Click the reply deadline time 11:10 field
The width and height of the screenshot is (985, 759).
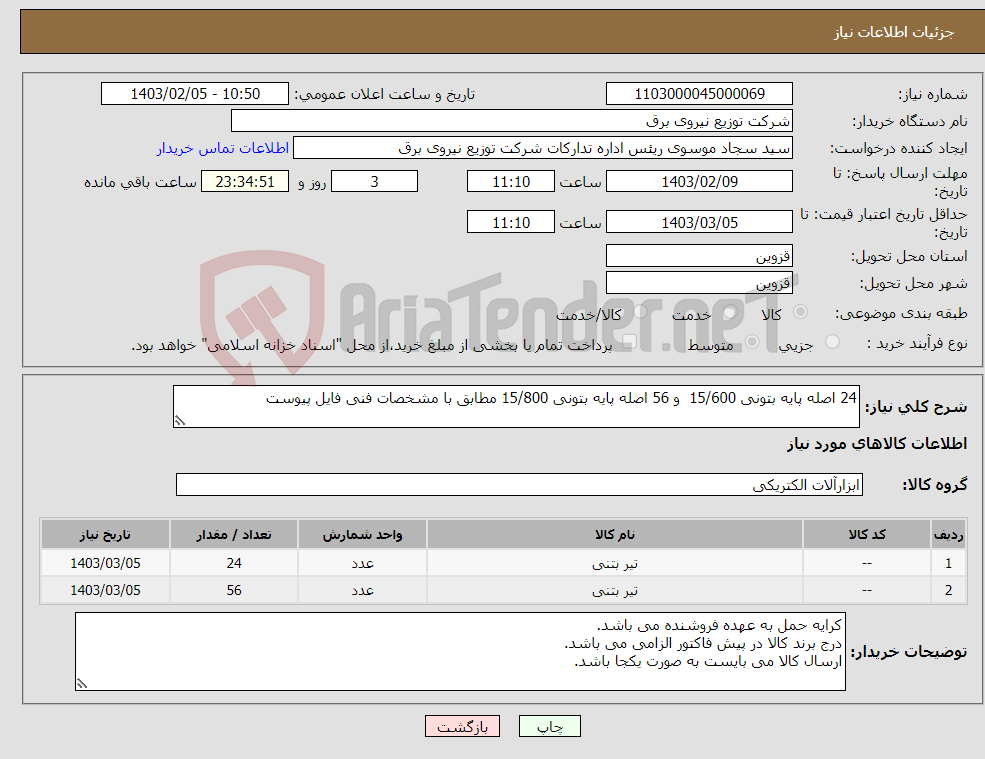(511, 182)
